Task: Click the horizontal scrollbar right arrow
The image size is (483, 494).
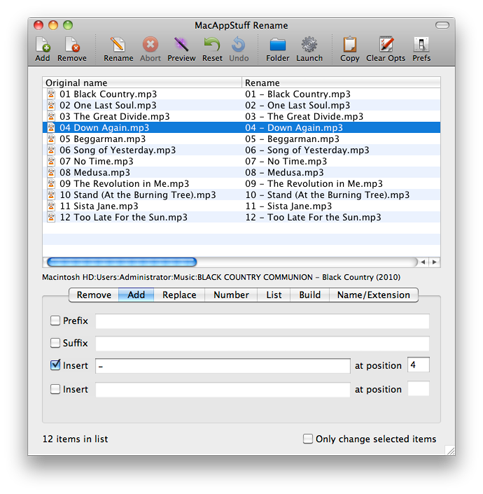Action: pos(434,262)
